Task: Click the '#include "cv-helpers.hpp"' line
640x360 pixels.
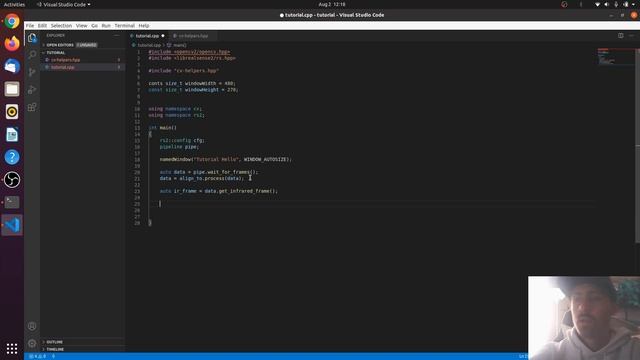Action: point(184,71)
